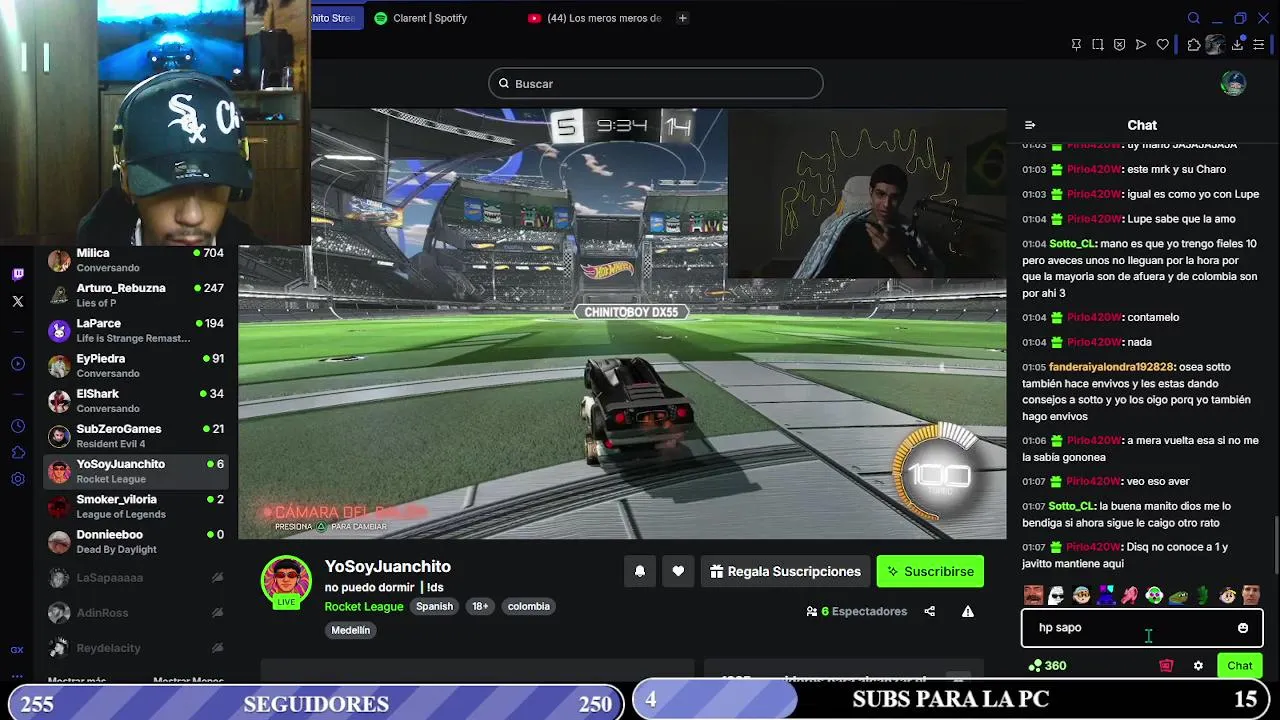Open Arturo_Rebuzna channel in sidebar

pos(136,295)
